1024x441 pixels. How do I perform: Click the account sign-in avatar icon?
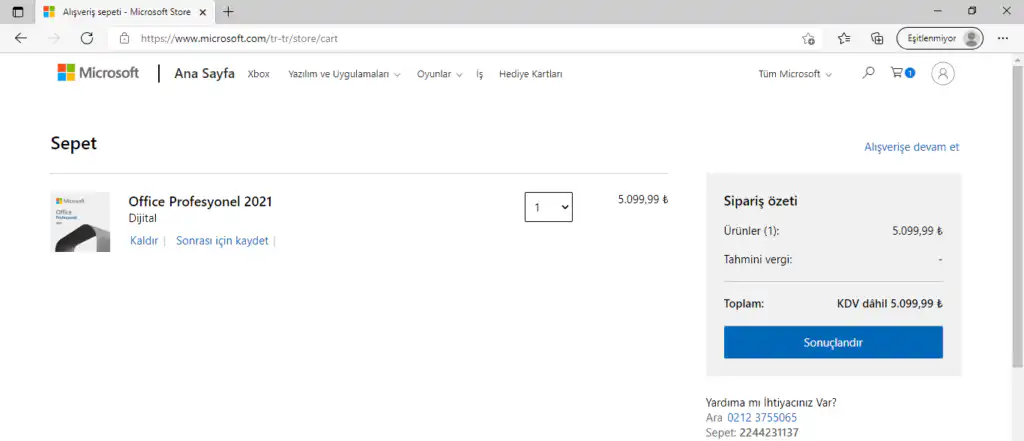point(942,74)
